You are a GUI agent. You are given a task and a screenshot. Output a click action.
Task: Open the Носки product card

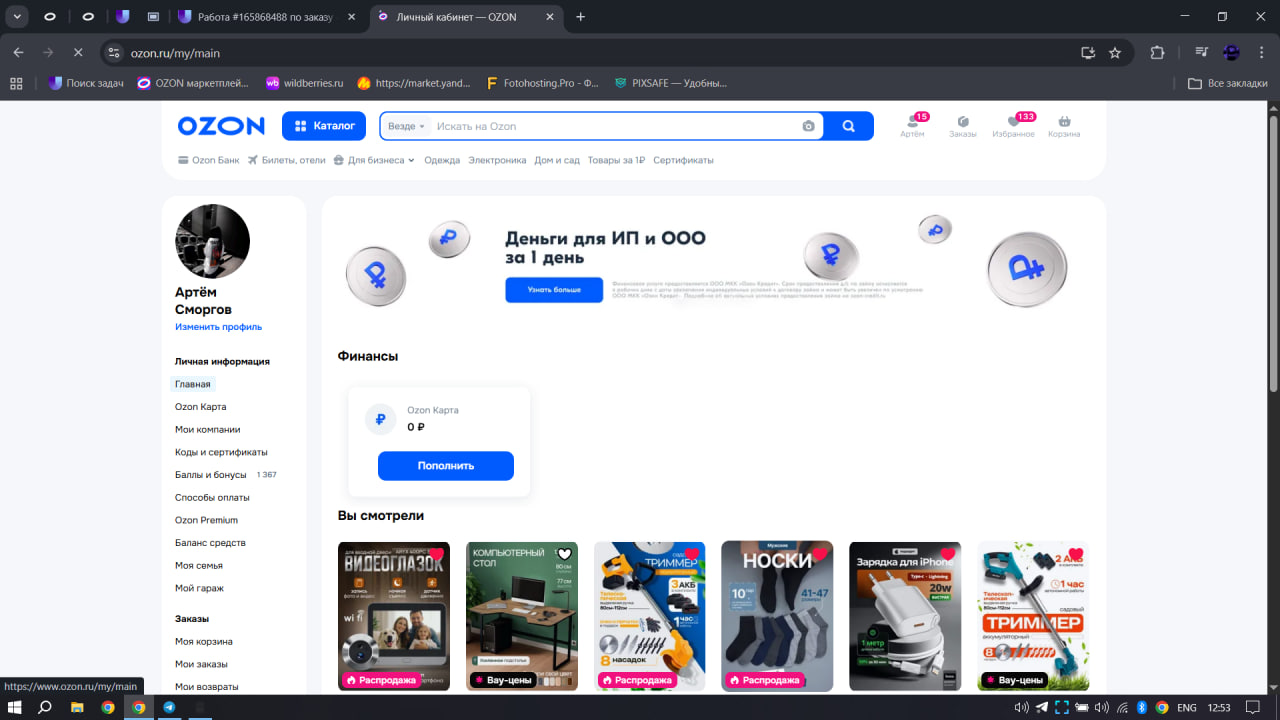coord(777,616)
